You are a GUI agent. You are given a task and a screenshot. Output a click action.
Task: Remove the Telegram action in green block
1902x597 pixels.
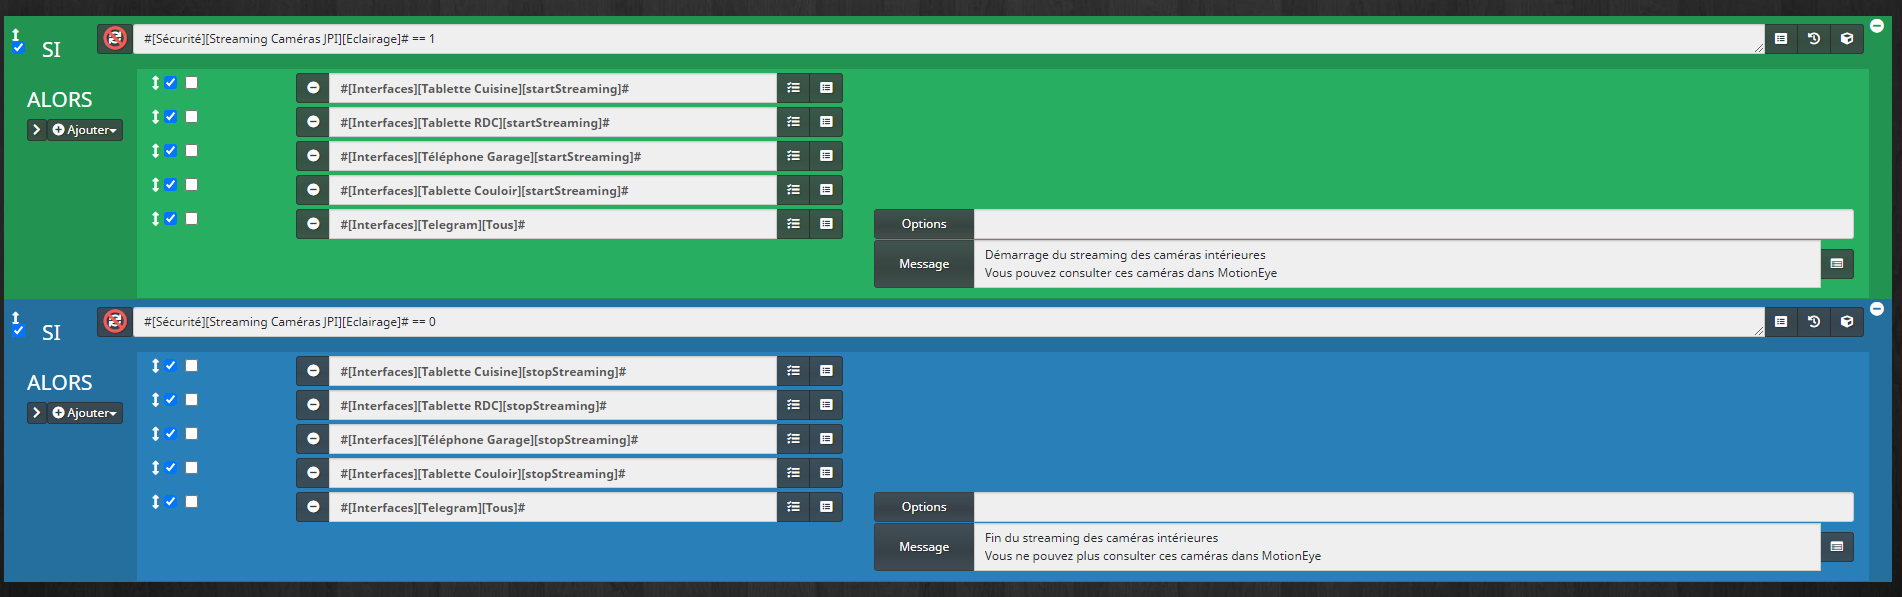313,224
